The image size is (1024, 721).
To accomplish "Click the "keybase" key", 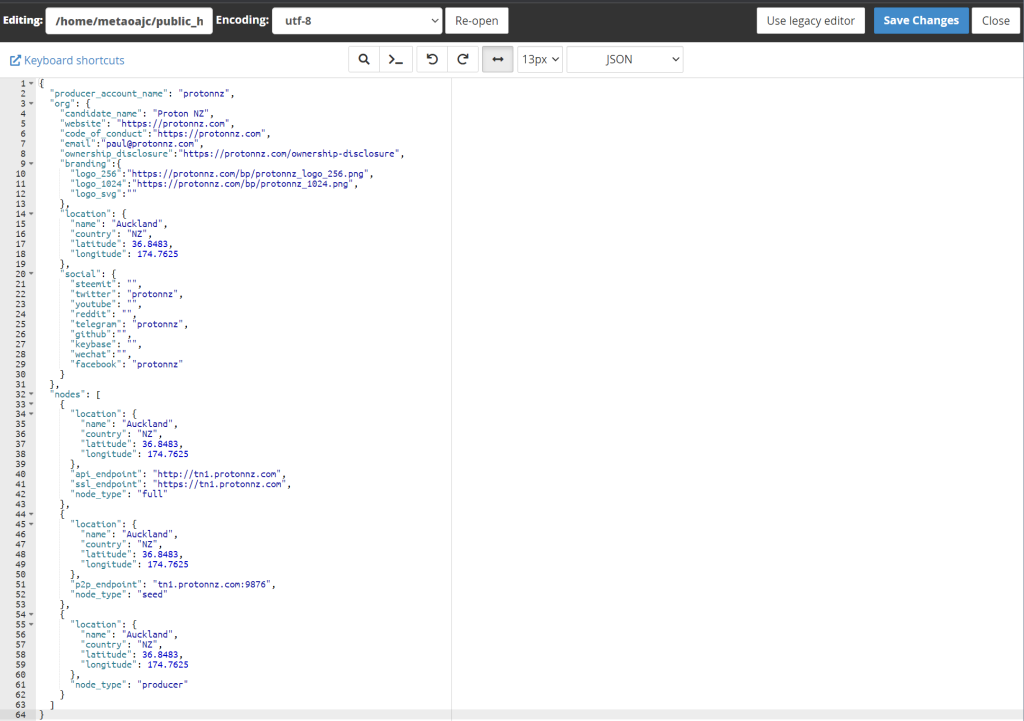I will pos(96,344).
